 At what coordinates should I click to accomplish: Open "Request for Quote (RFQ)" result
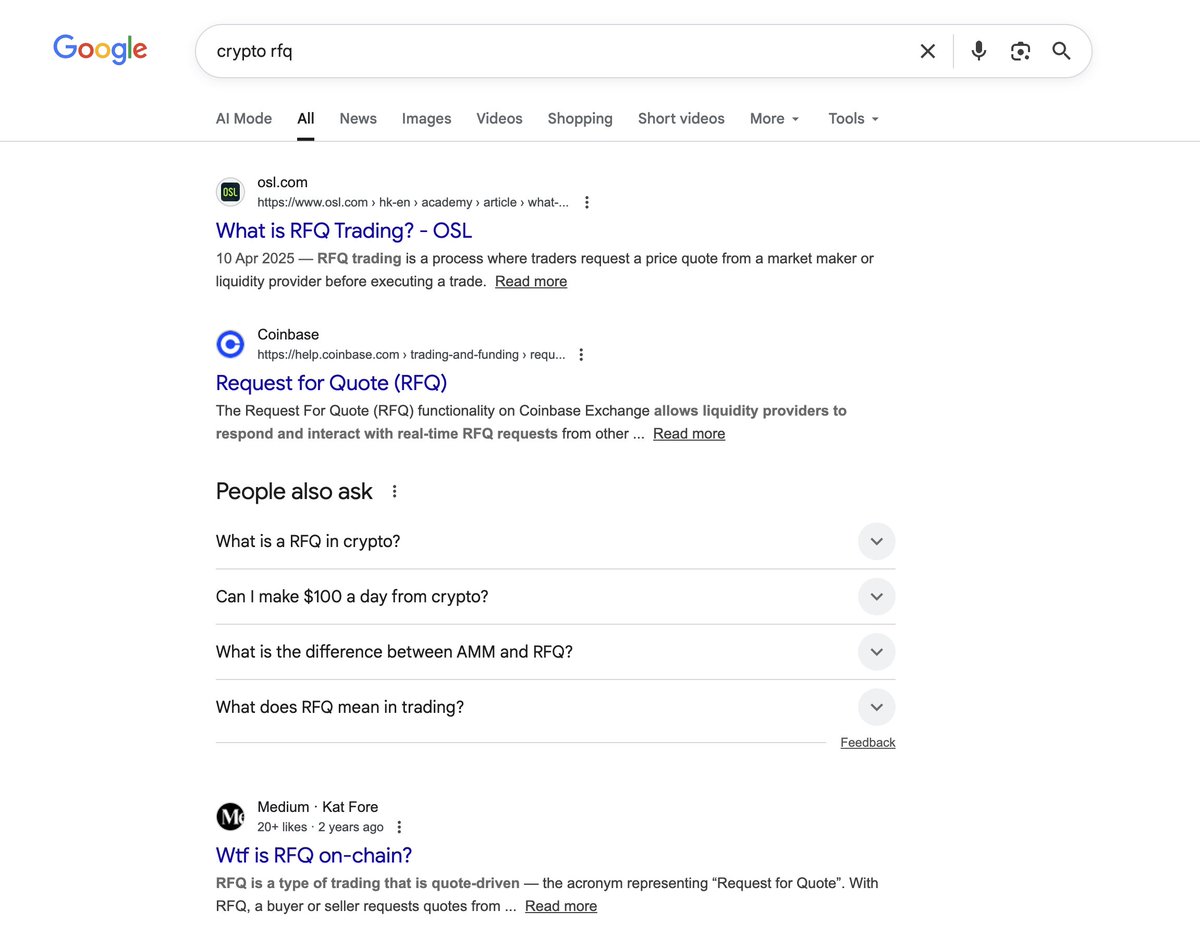tap(331, 382)
